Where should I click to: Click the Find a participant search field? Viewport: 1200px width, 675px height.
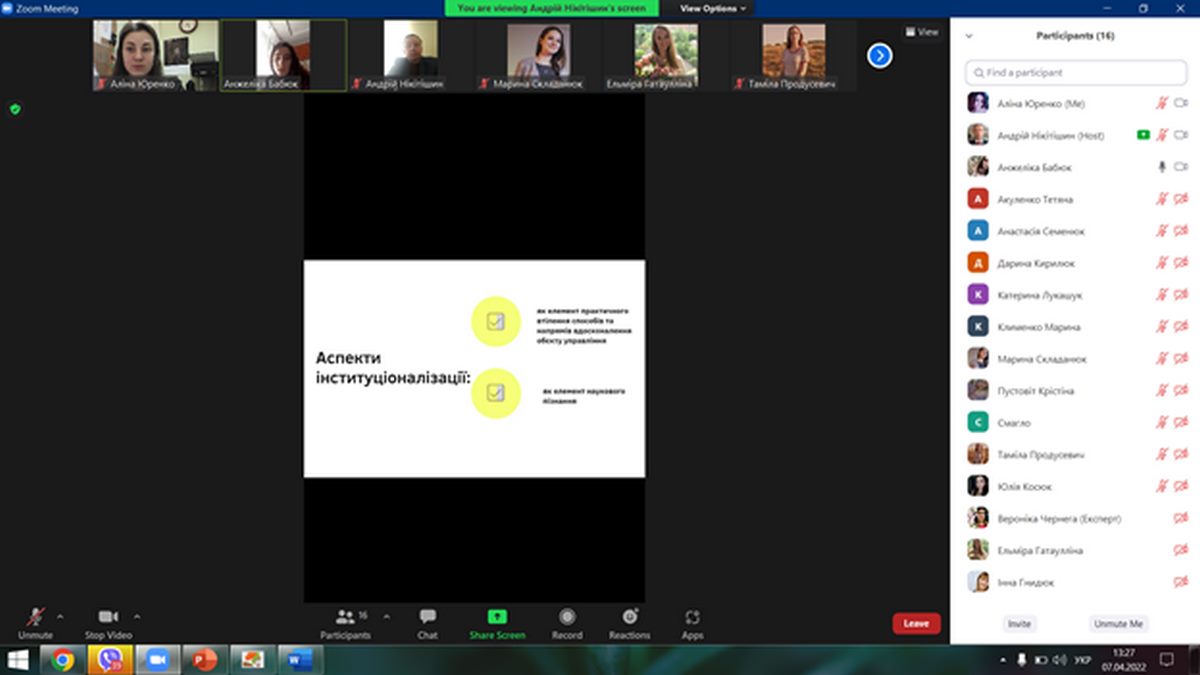pos(1076,72)
